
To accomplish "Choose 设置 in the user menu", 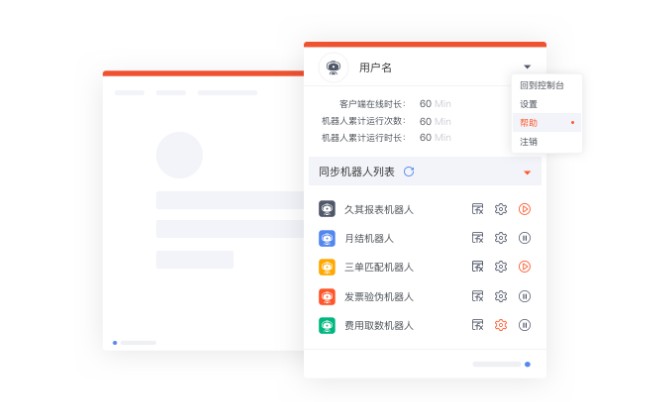I will tap(528, 104).
